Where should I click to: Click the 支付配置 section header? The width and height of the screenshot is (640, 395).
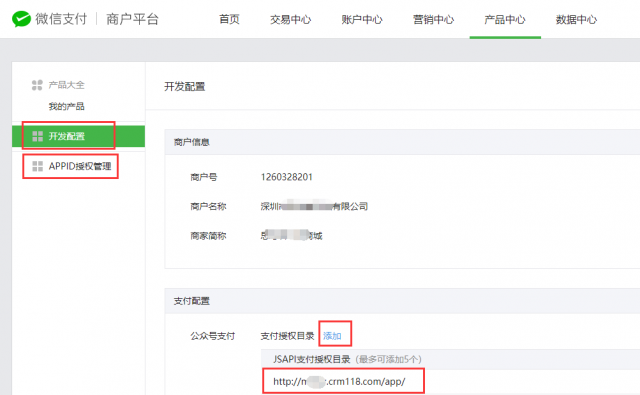(x=191, y=301)
